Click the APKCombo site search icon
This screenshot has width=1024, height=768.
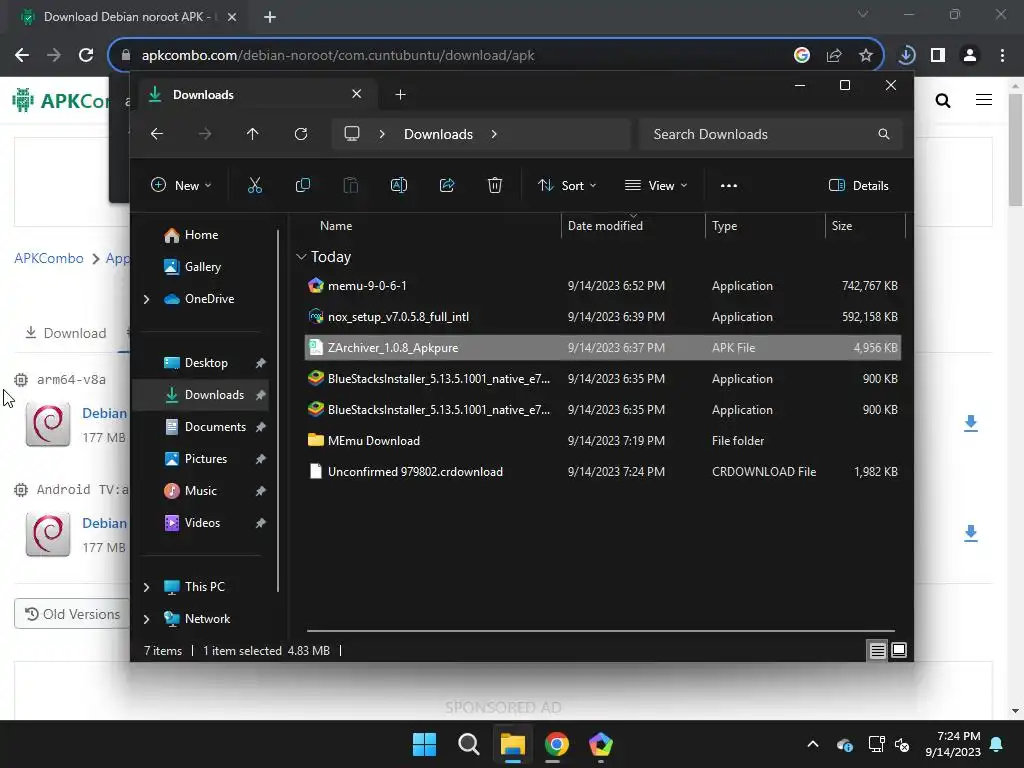pyautogui.click(x=943, y=100)
